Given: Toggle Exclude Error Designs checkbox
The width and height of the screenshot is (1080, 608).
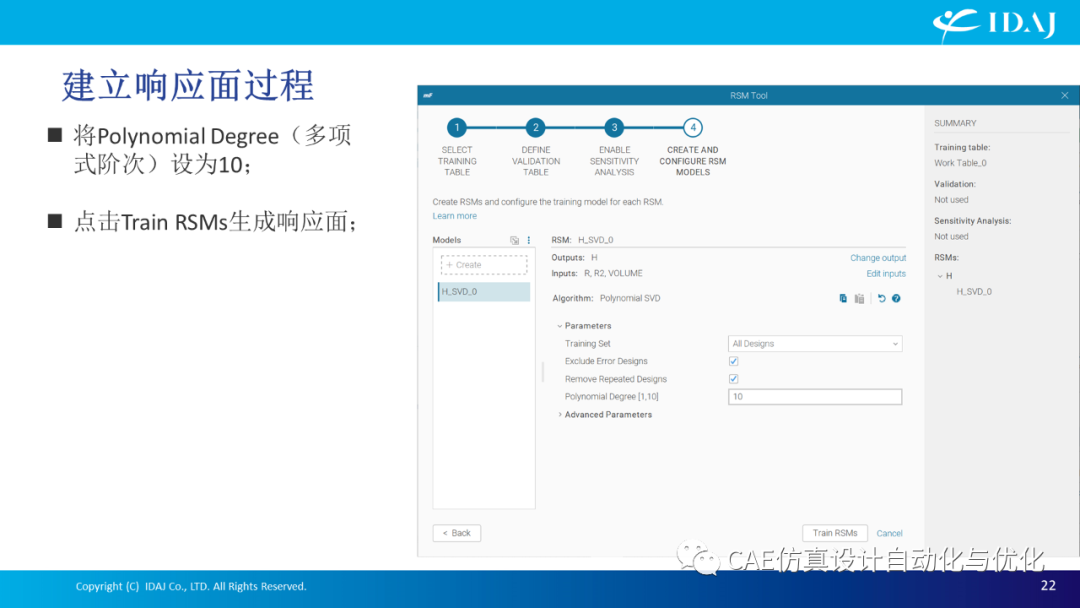Looking at the screenshot, I should click(734, 361).
